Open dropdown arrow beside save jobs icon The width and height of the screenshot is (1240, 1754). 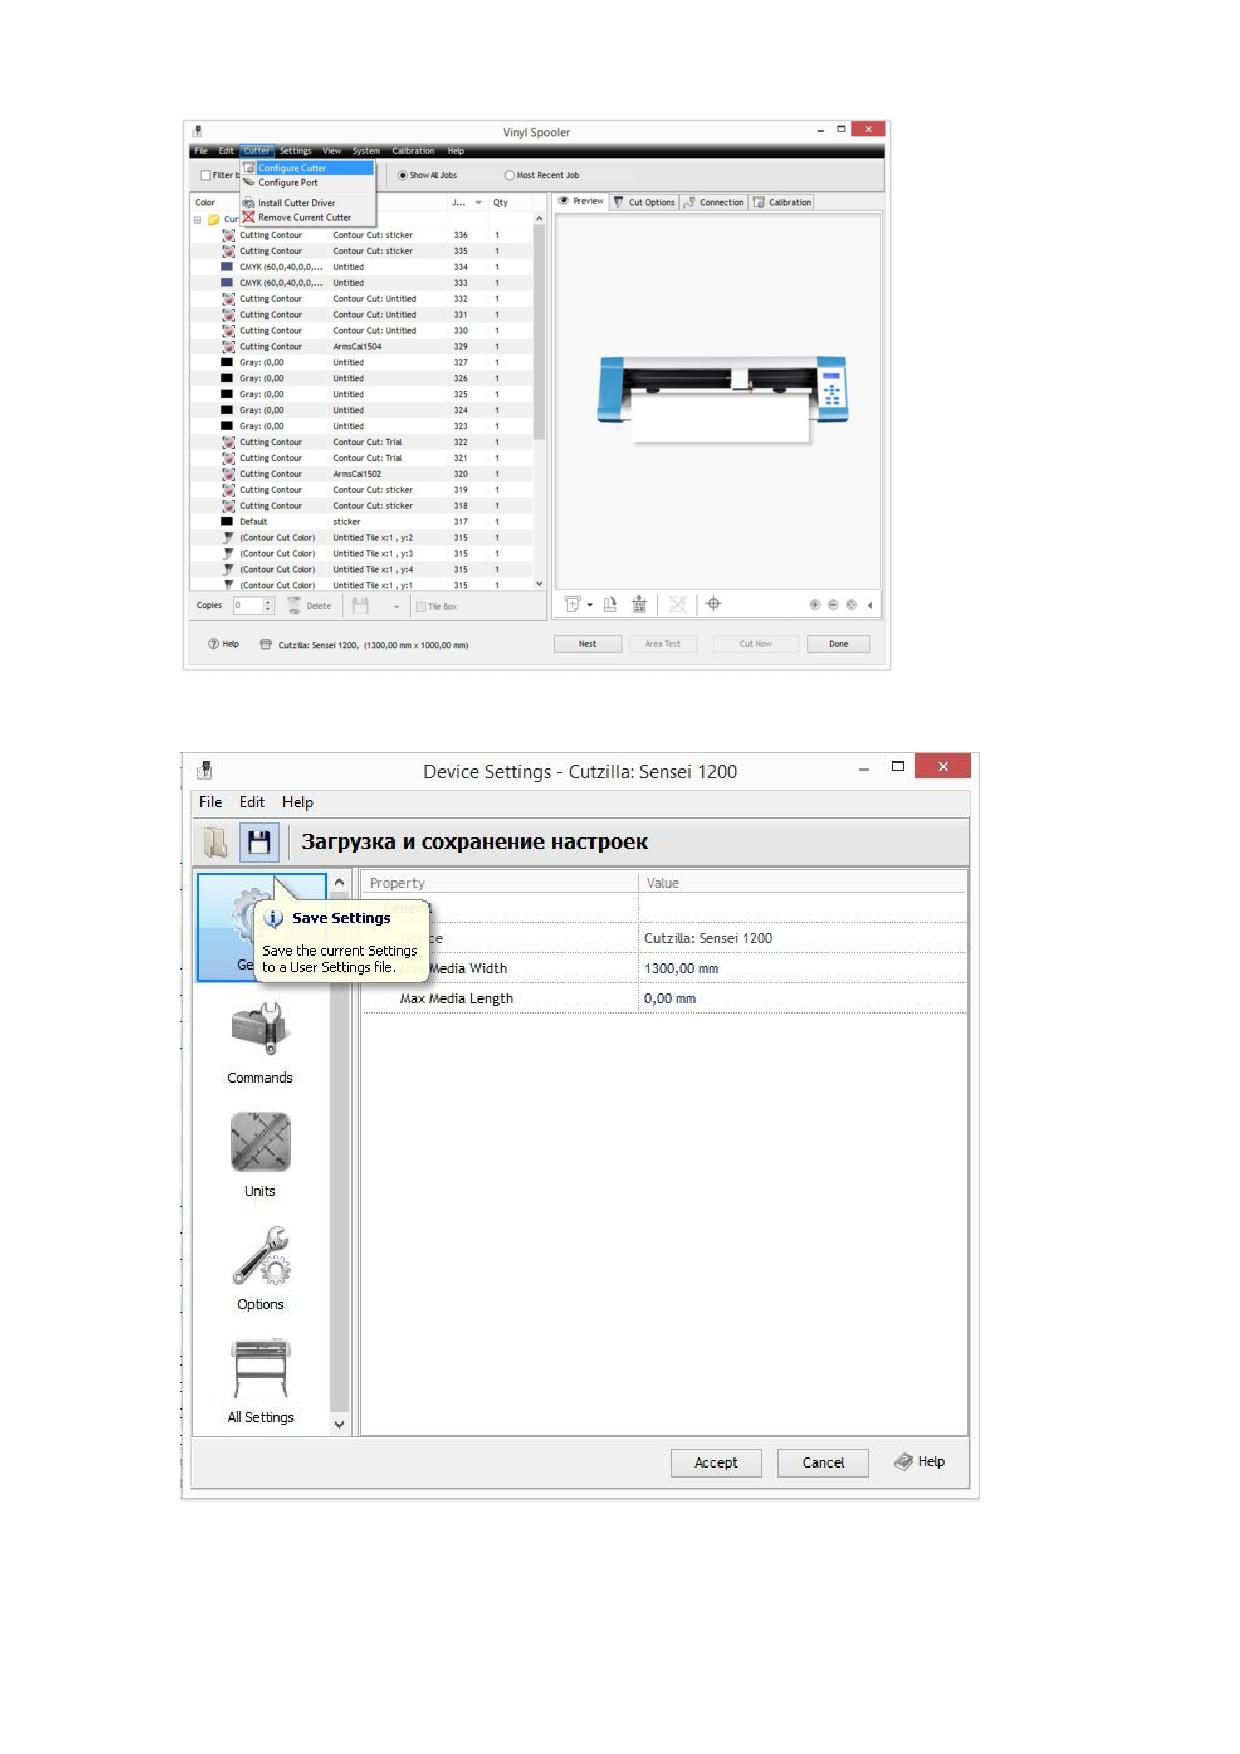(396, 607)
